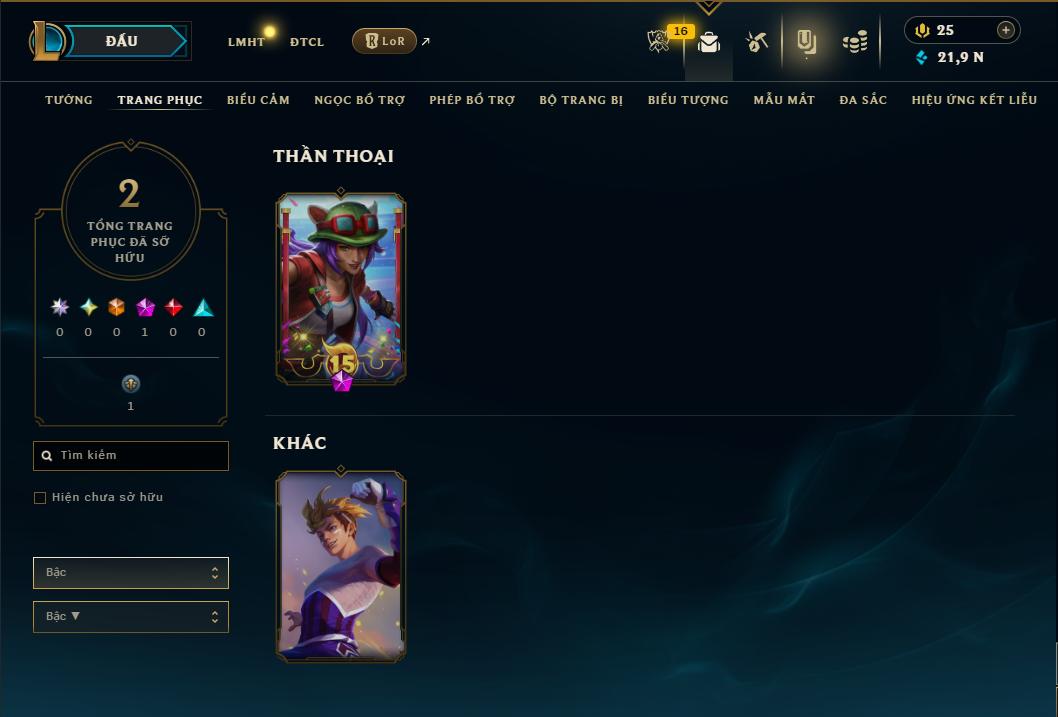Click the League logo icon
This screenshot has height=717, width=1058.
click(46, 41)
